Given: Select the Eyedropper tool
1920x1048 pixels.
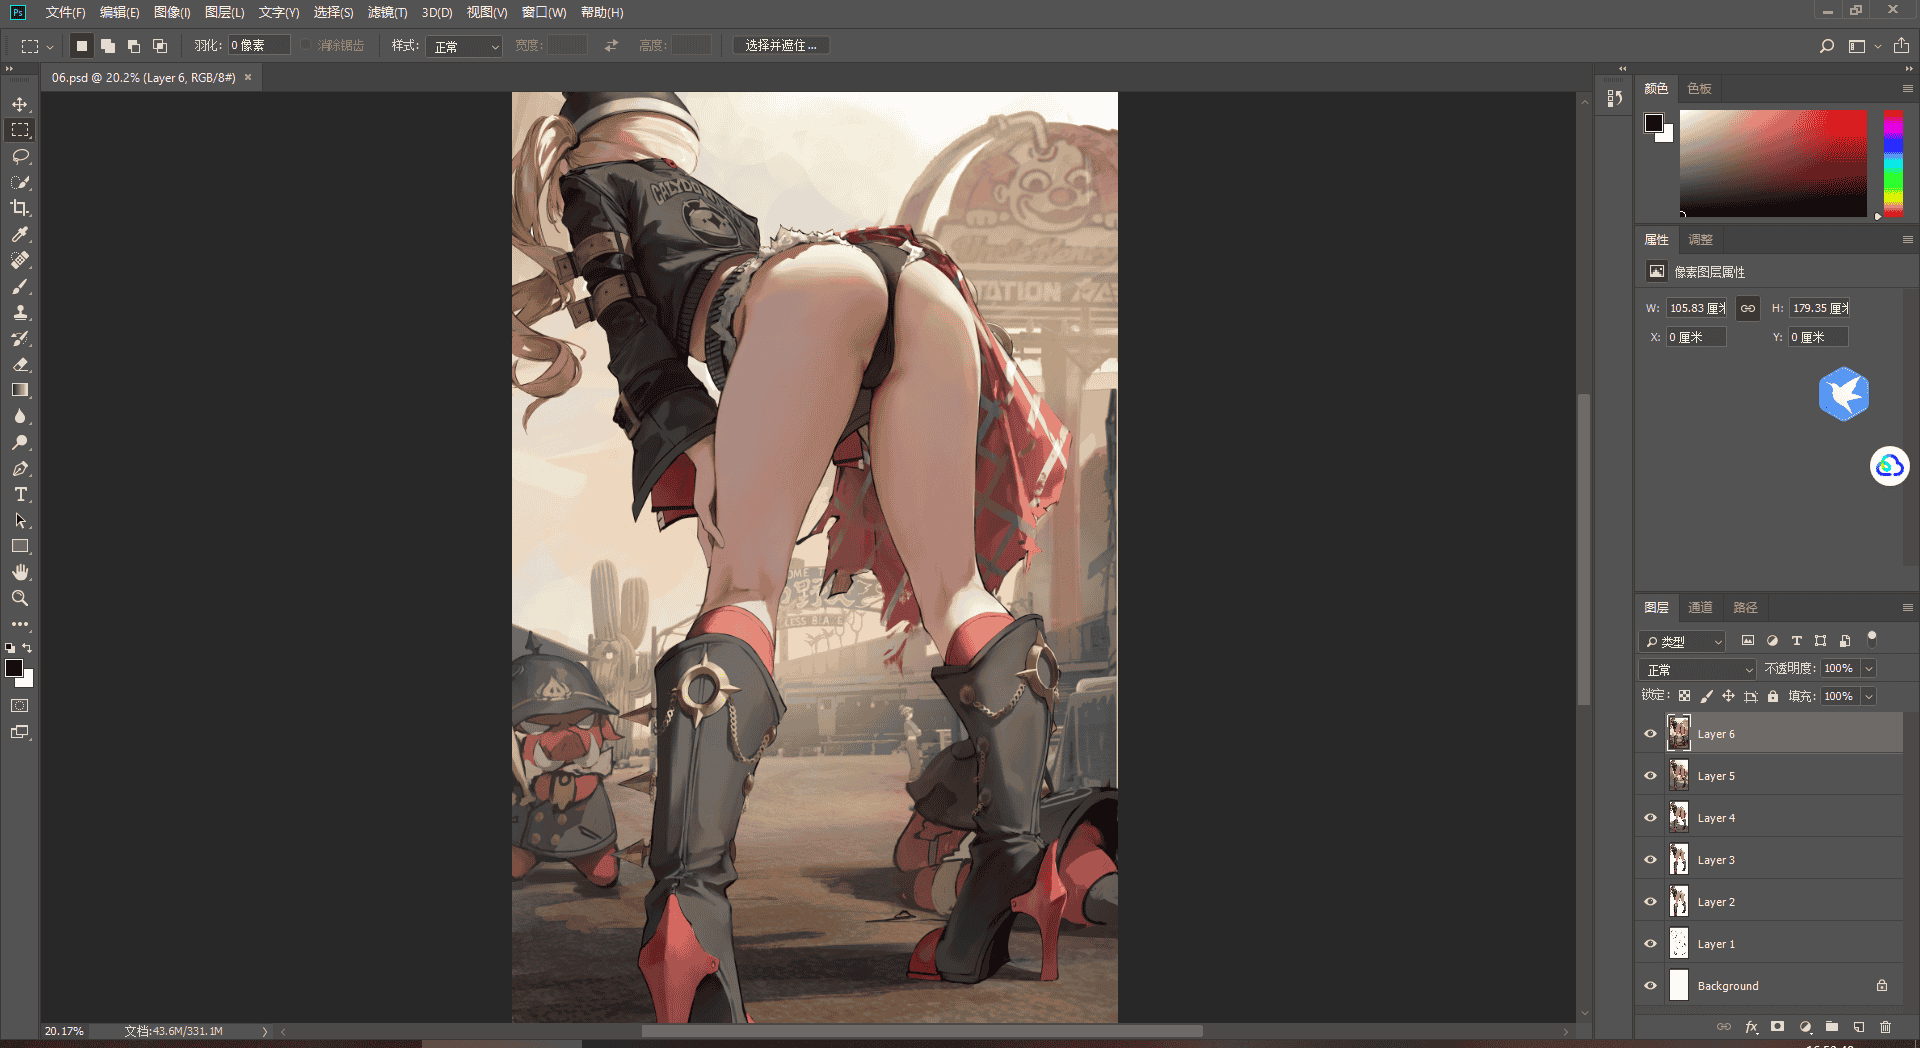Looking at the screenshot, I should point(20,234).
